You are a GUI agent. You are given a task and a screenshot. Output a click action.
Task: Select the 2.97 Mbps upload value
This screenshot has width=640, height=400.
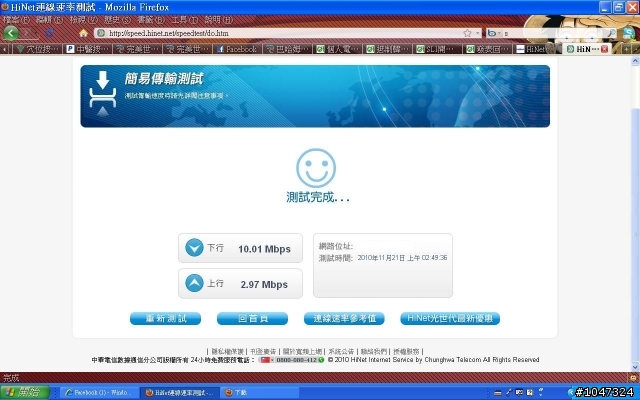click(264, 284)
